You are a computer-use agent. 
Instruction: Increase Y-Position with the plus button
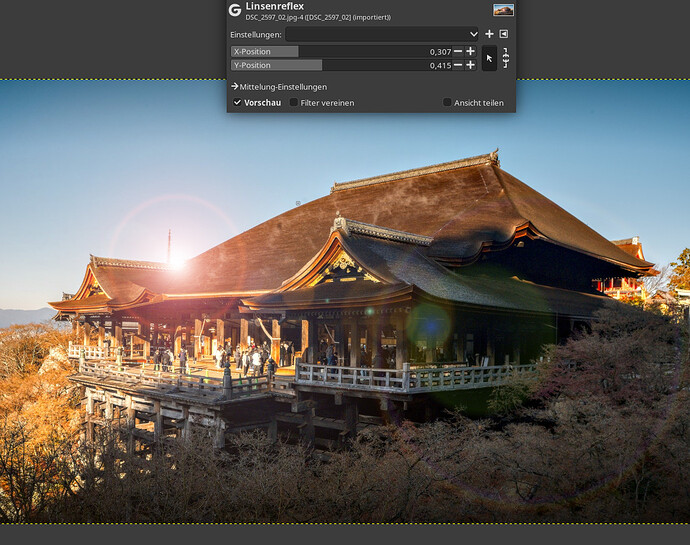pos(471,65)
